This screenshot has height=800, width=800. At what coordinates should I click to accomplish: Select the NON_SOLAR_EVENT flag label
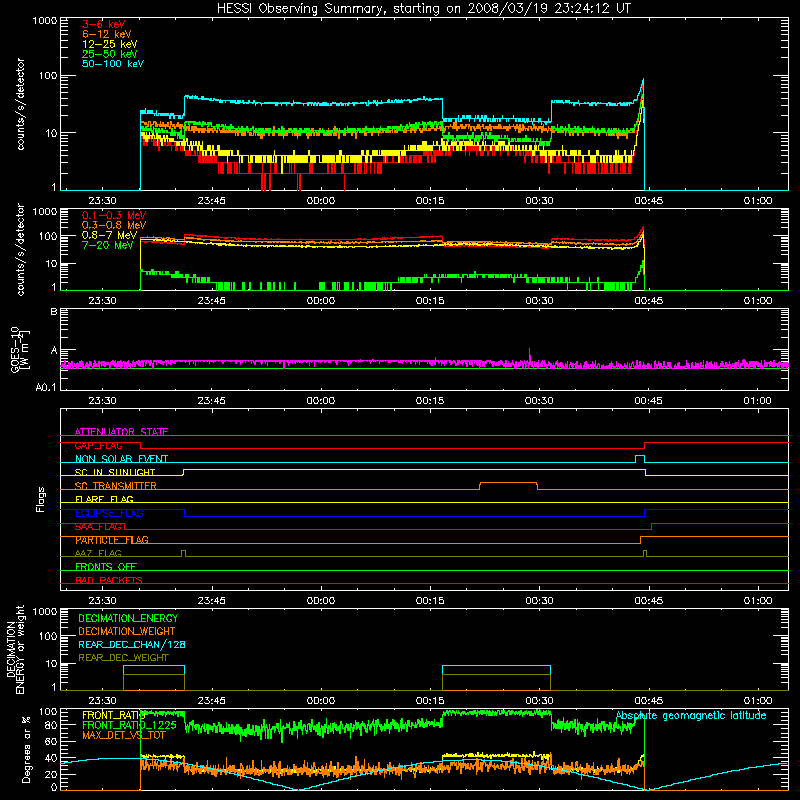point(121,459)
